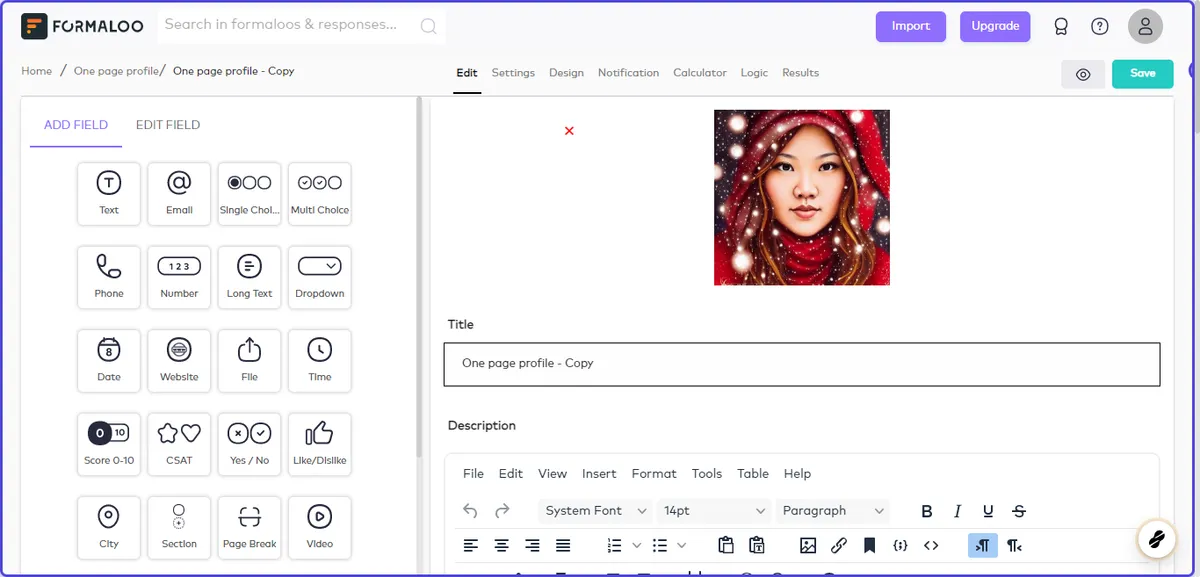Switch to the Calculator tab
This screenshot has height=577, width=1200.
(700, 73)
